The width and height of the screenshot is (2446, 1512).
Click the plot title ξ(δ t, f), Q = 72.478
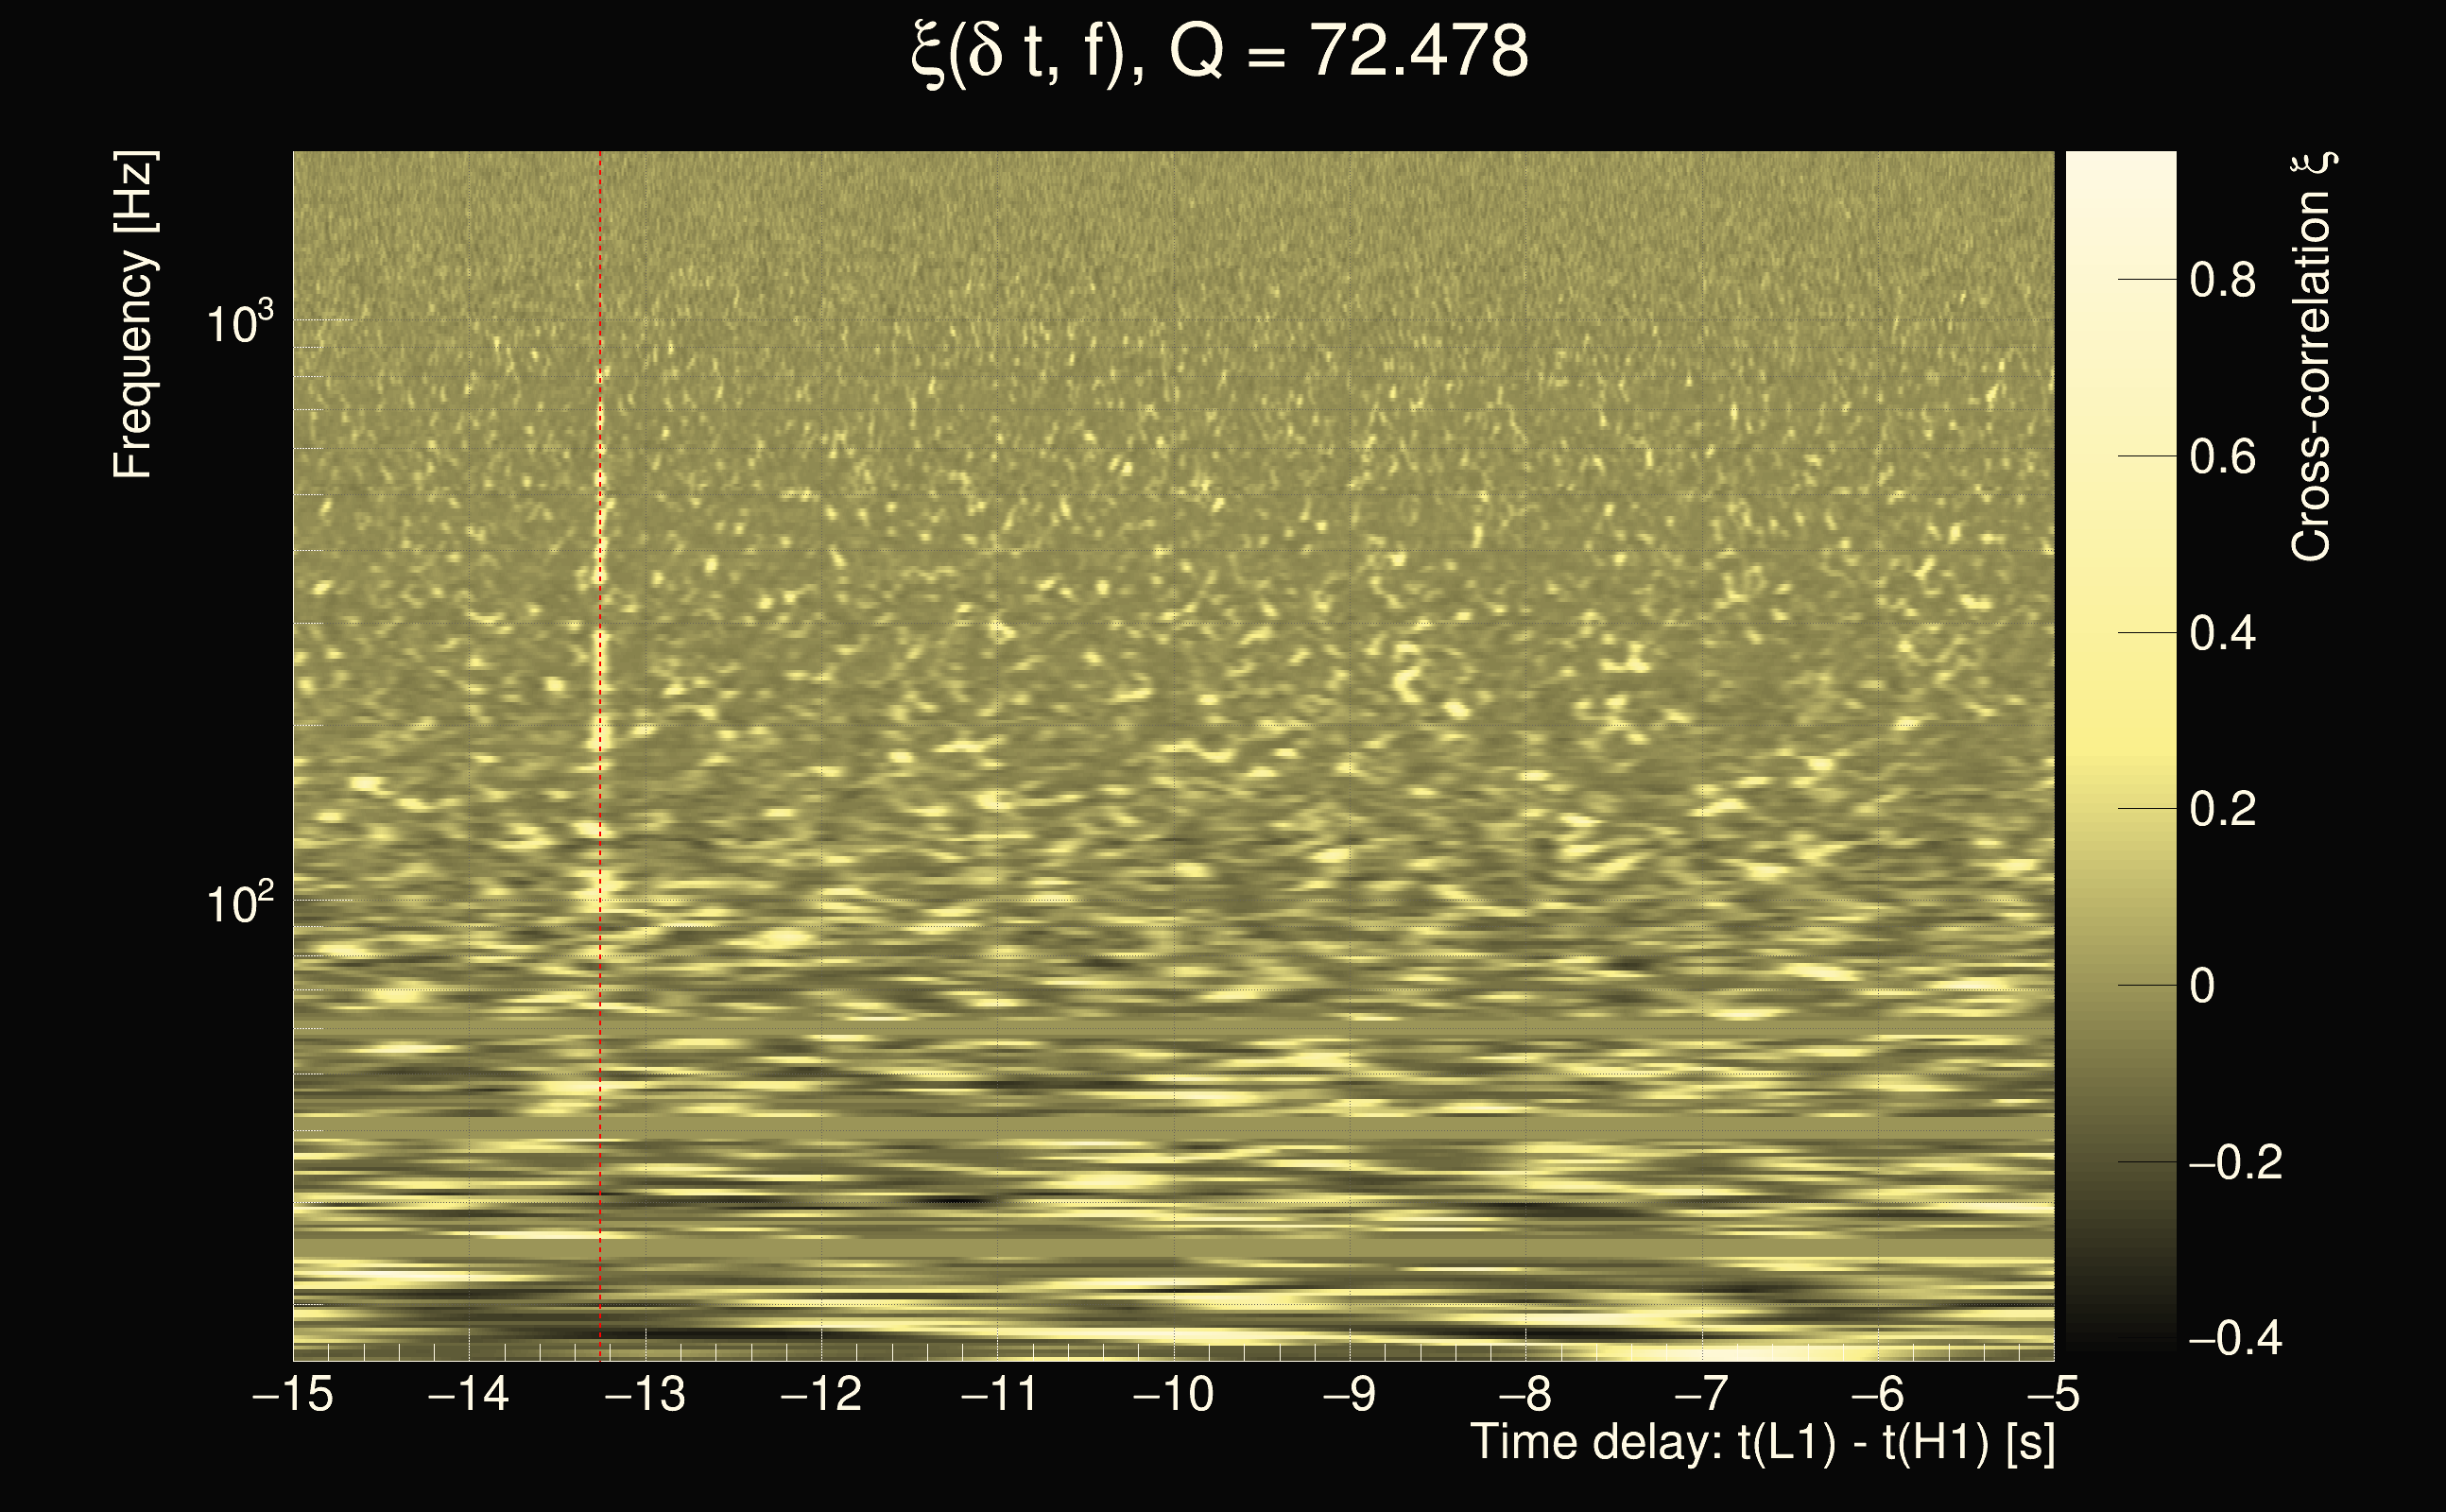[x=1219, y=52]
